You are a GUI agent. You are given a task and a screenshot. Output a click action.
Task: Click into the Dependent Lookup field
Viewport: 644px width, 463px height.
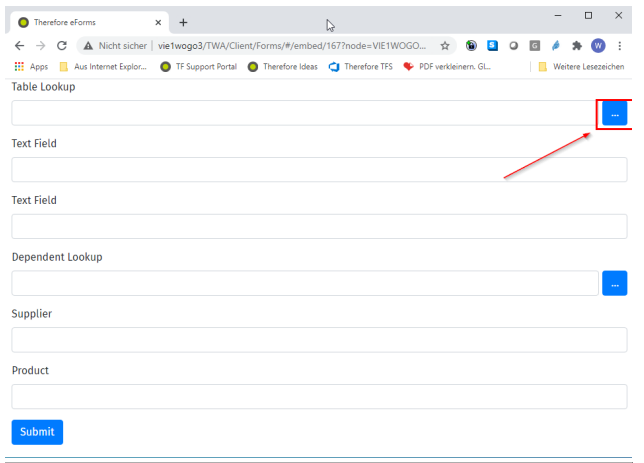[x=305, y=283]
